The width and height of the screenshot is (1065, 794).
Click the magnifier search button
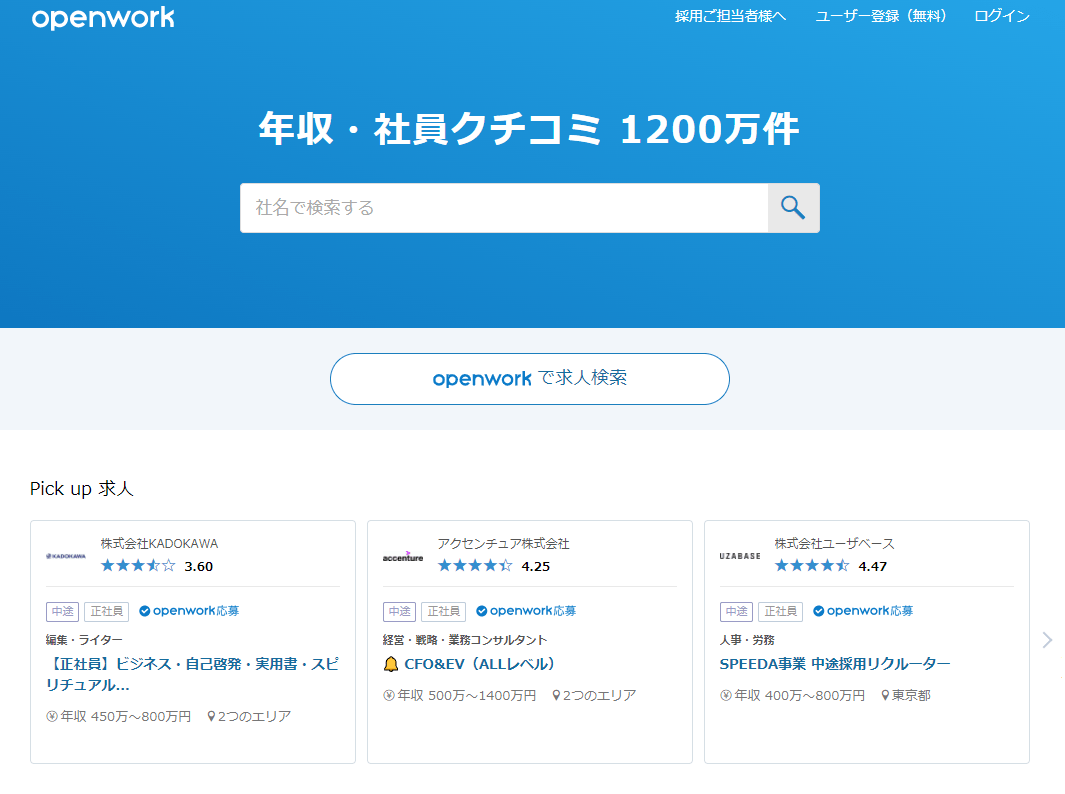point(793,208)
